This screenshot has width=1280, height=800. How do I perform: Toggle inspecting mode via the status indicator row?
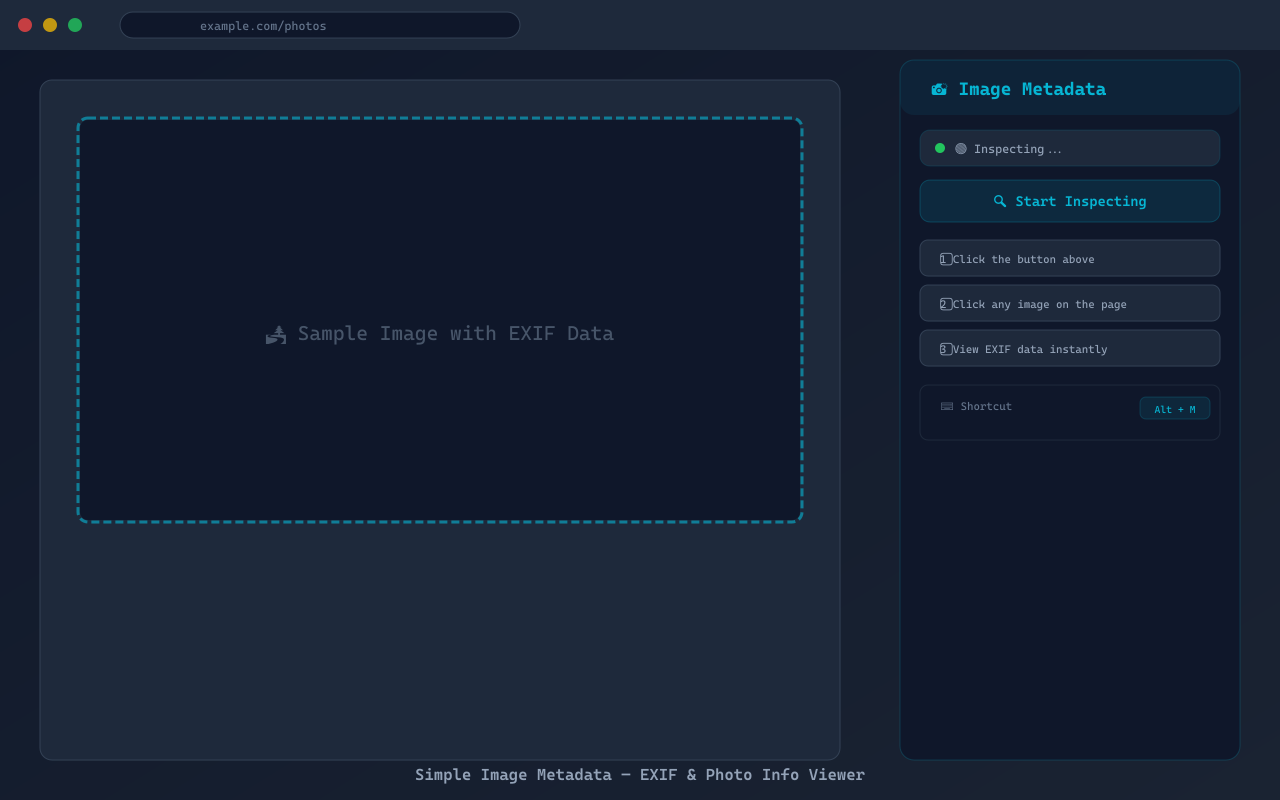click(1069, 148)
